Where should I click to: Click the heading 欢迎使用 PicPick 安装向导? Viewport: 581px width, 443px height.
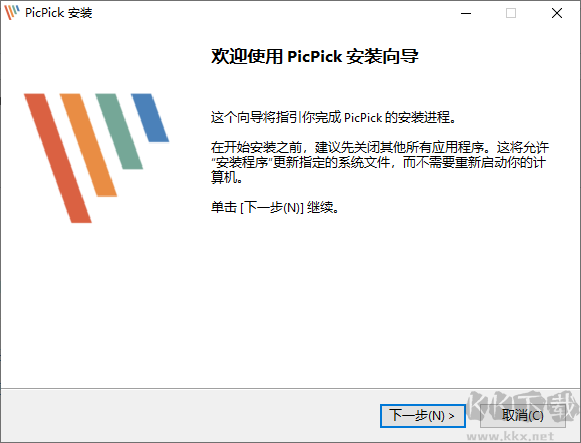click(315, 57)
